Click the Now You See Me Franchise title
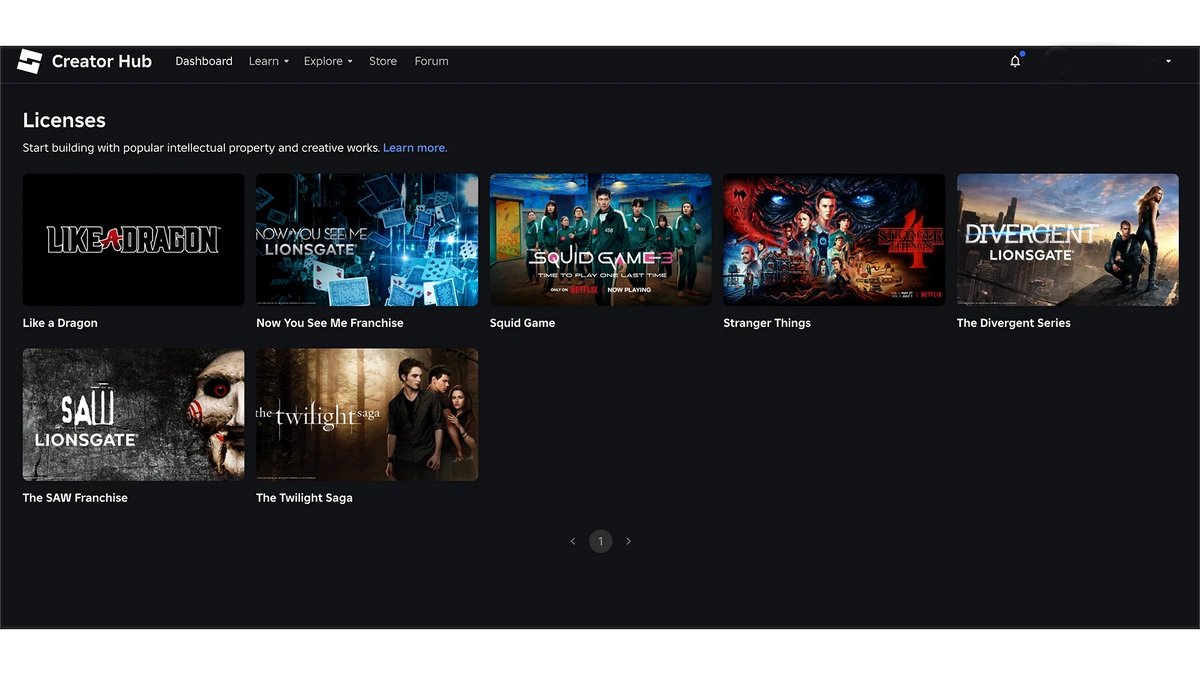Viewport: 1200px width, 675px height. 330,323
